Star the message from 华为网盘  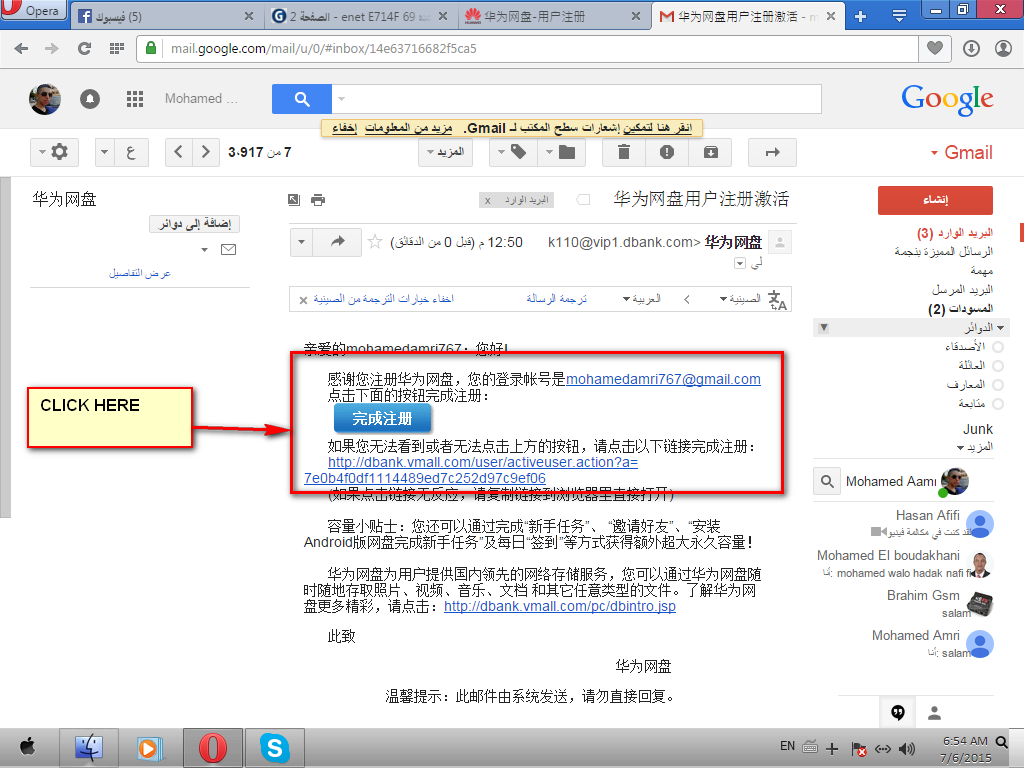[375, 242]
